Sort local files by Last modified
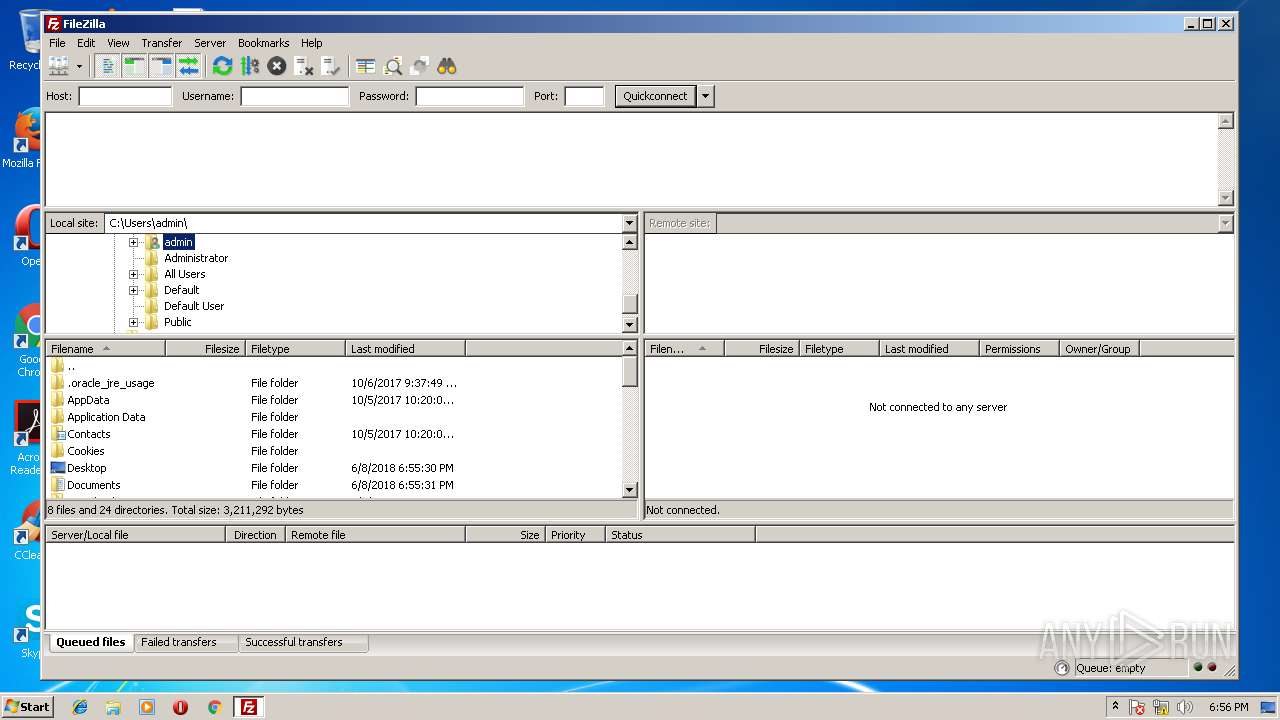The width and height of the screenshot is (1280, 720). pos(405,349)
